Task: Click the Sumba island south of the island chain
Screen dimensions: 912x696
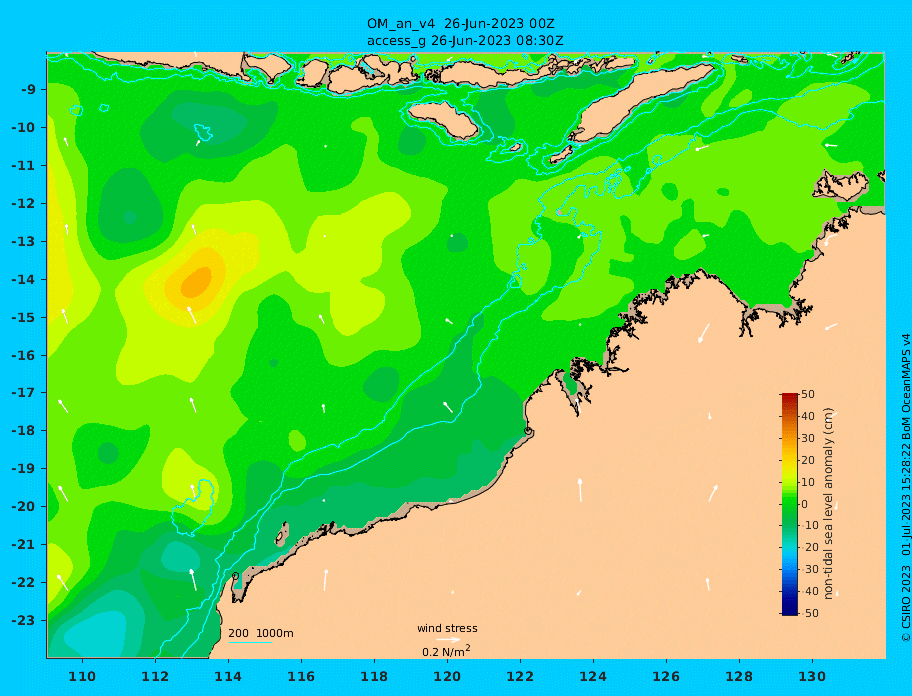Action: pos(444,119)
